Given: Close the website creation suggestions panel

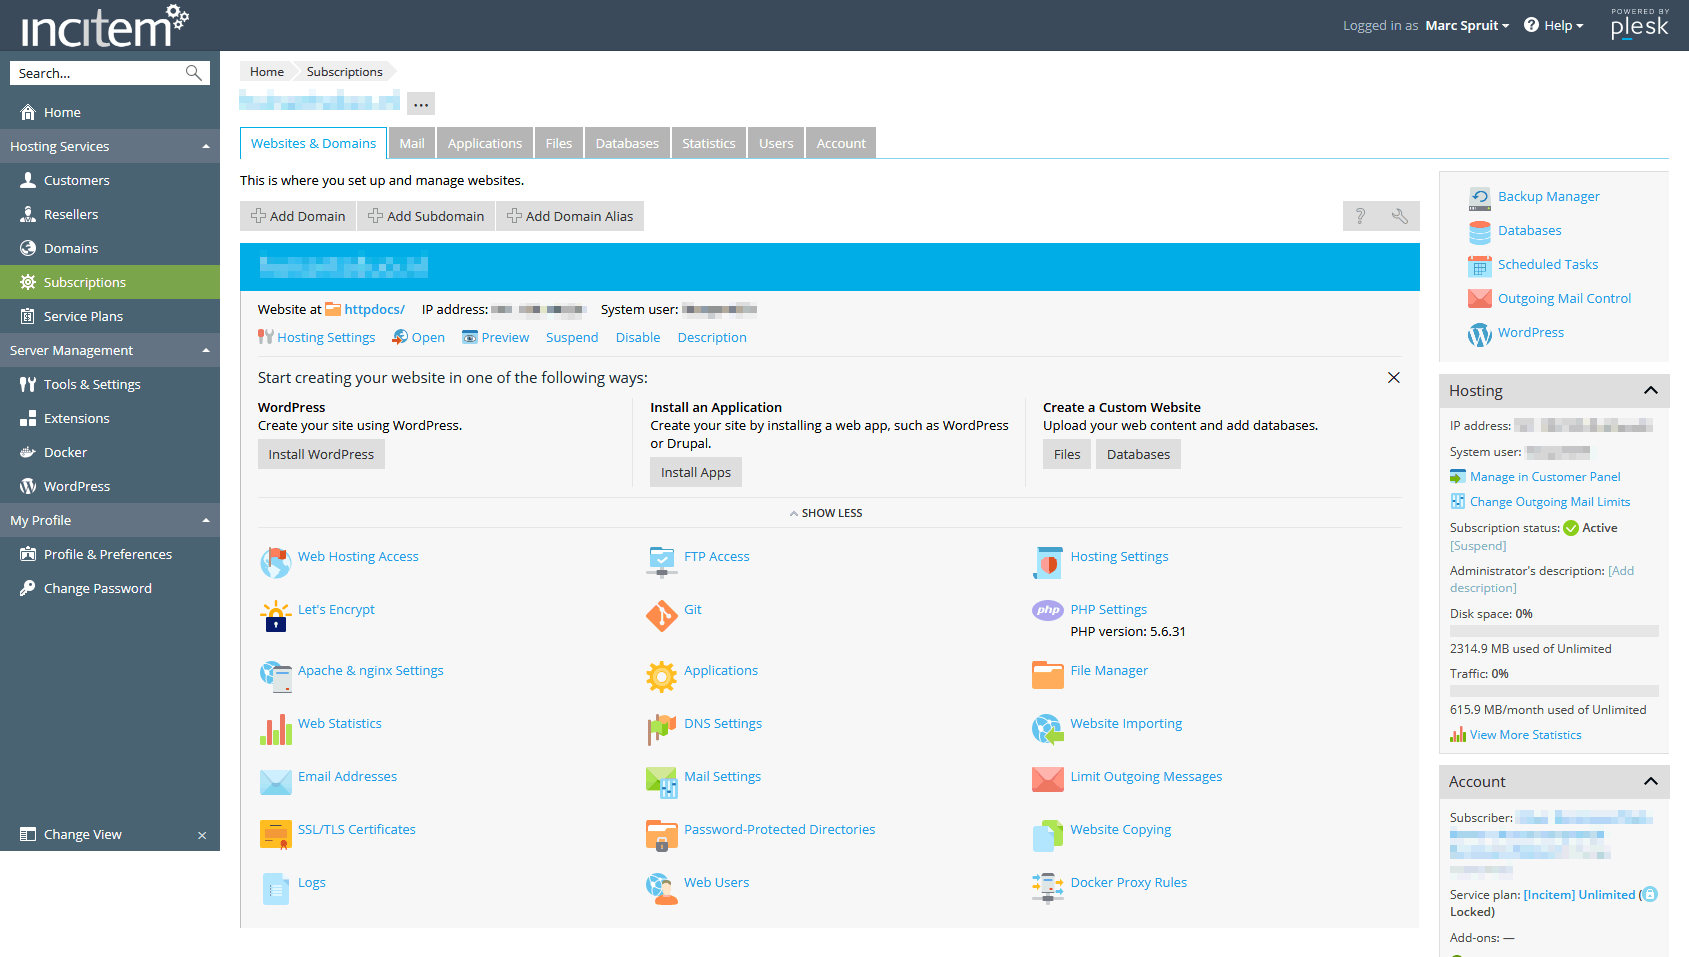Looking at the screenshot, I should (x=1393, y=378).
